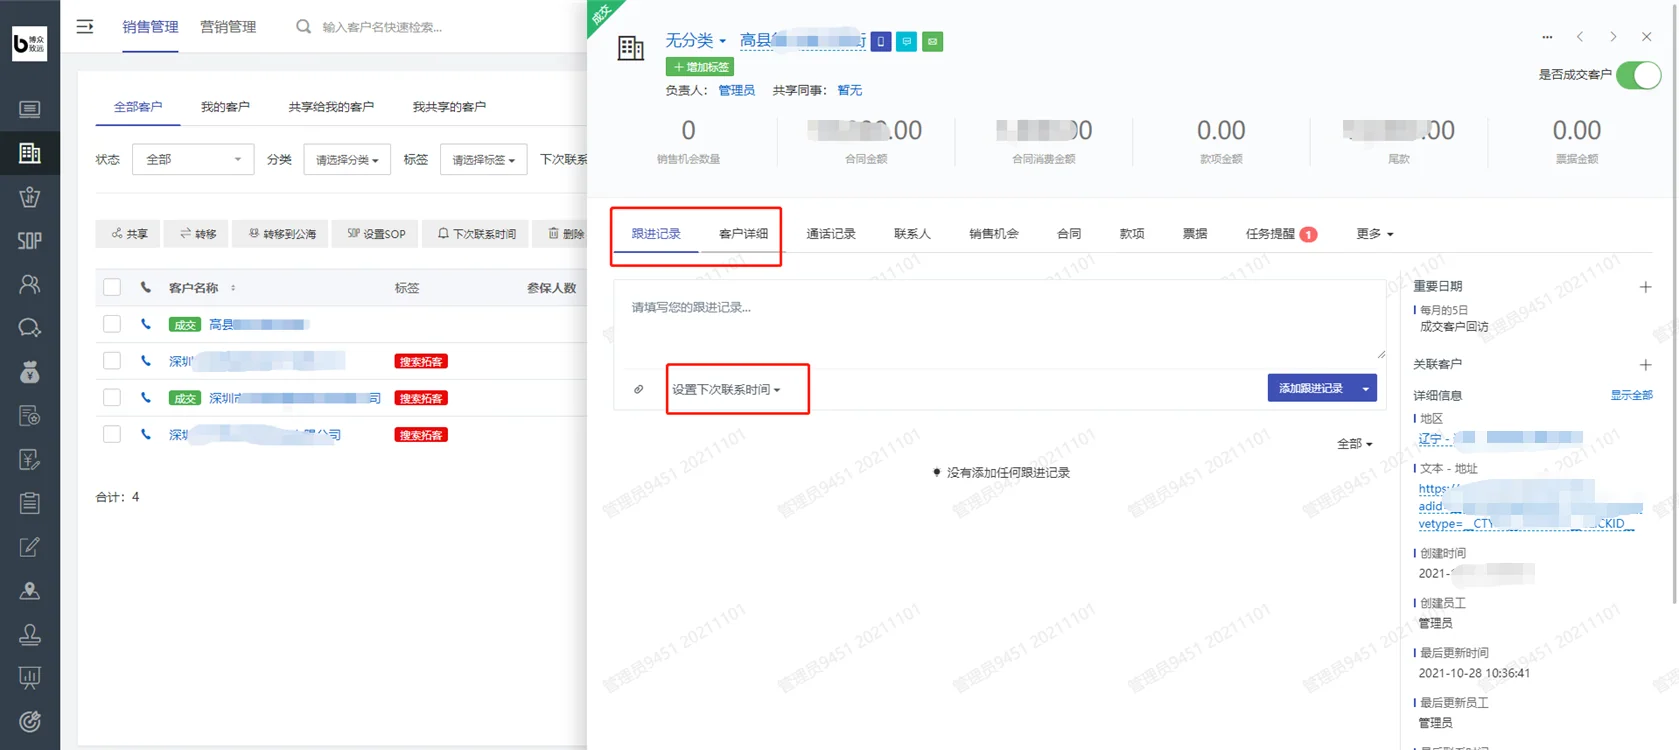Image resolution: width=1679 pixels, height=750 pixels.
Task: Open the 通话记录 tab
Action: [831, 234]
